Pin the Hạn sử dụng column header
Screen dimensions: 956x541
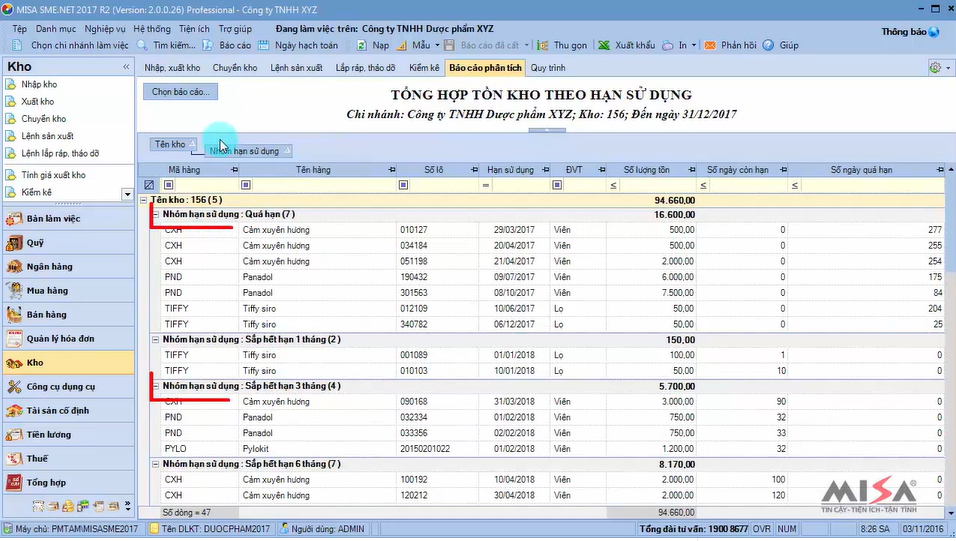coord(546,170)
